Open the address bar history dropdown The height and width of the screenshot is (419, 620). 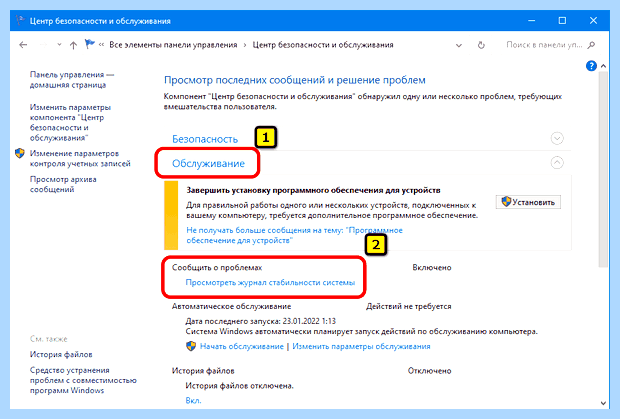pos(459,45)
